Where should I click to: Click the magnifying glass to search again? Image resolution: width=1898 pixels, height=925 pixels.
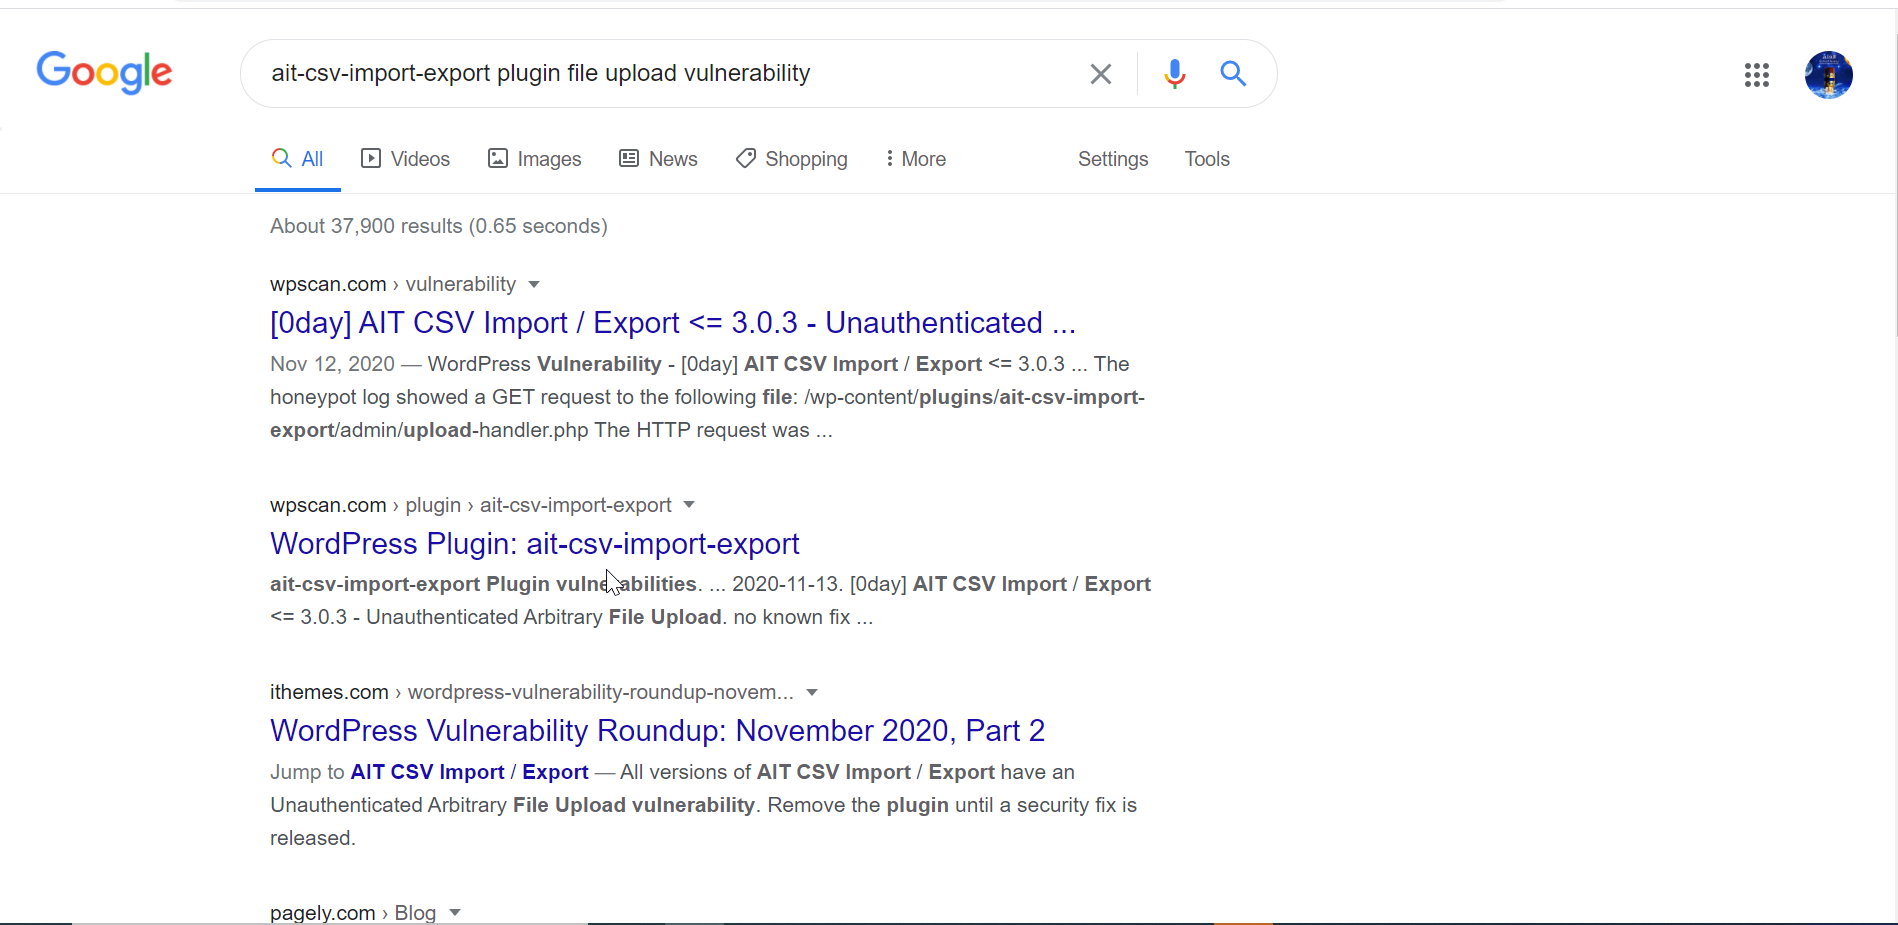[1233, 73]
